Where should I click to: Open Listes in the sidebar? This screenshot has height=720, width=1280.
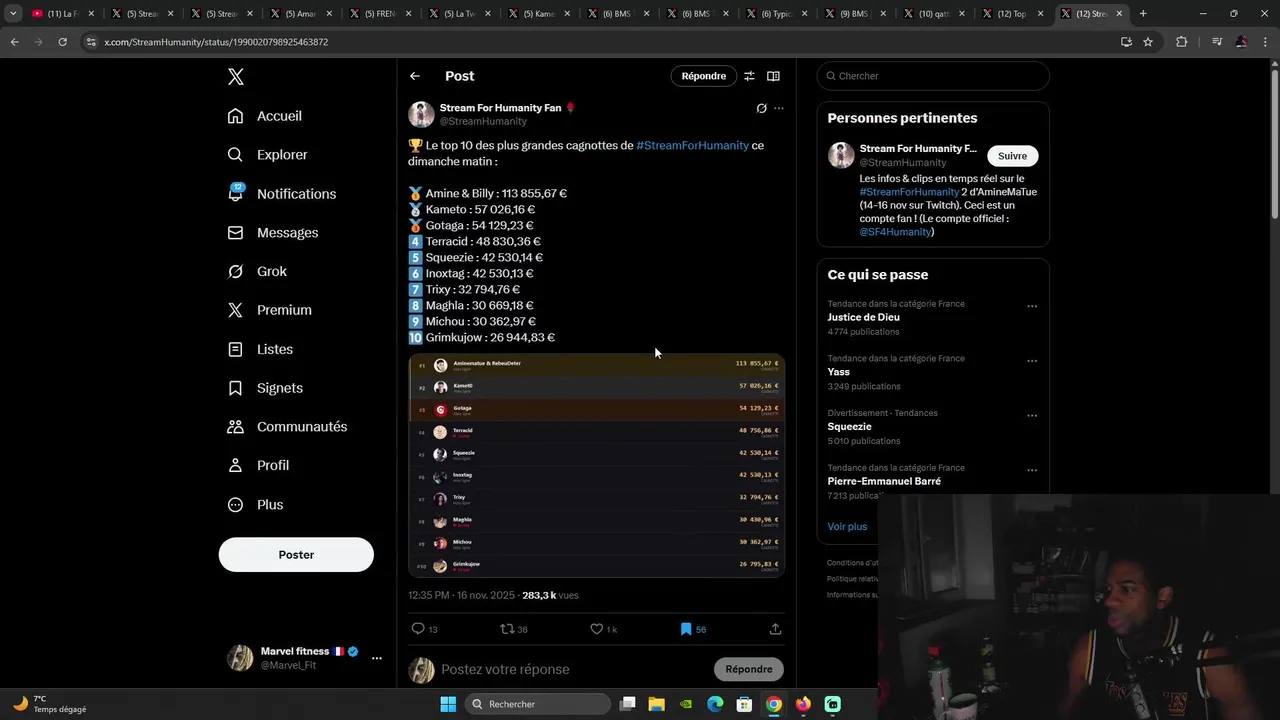tap(260, 349)
